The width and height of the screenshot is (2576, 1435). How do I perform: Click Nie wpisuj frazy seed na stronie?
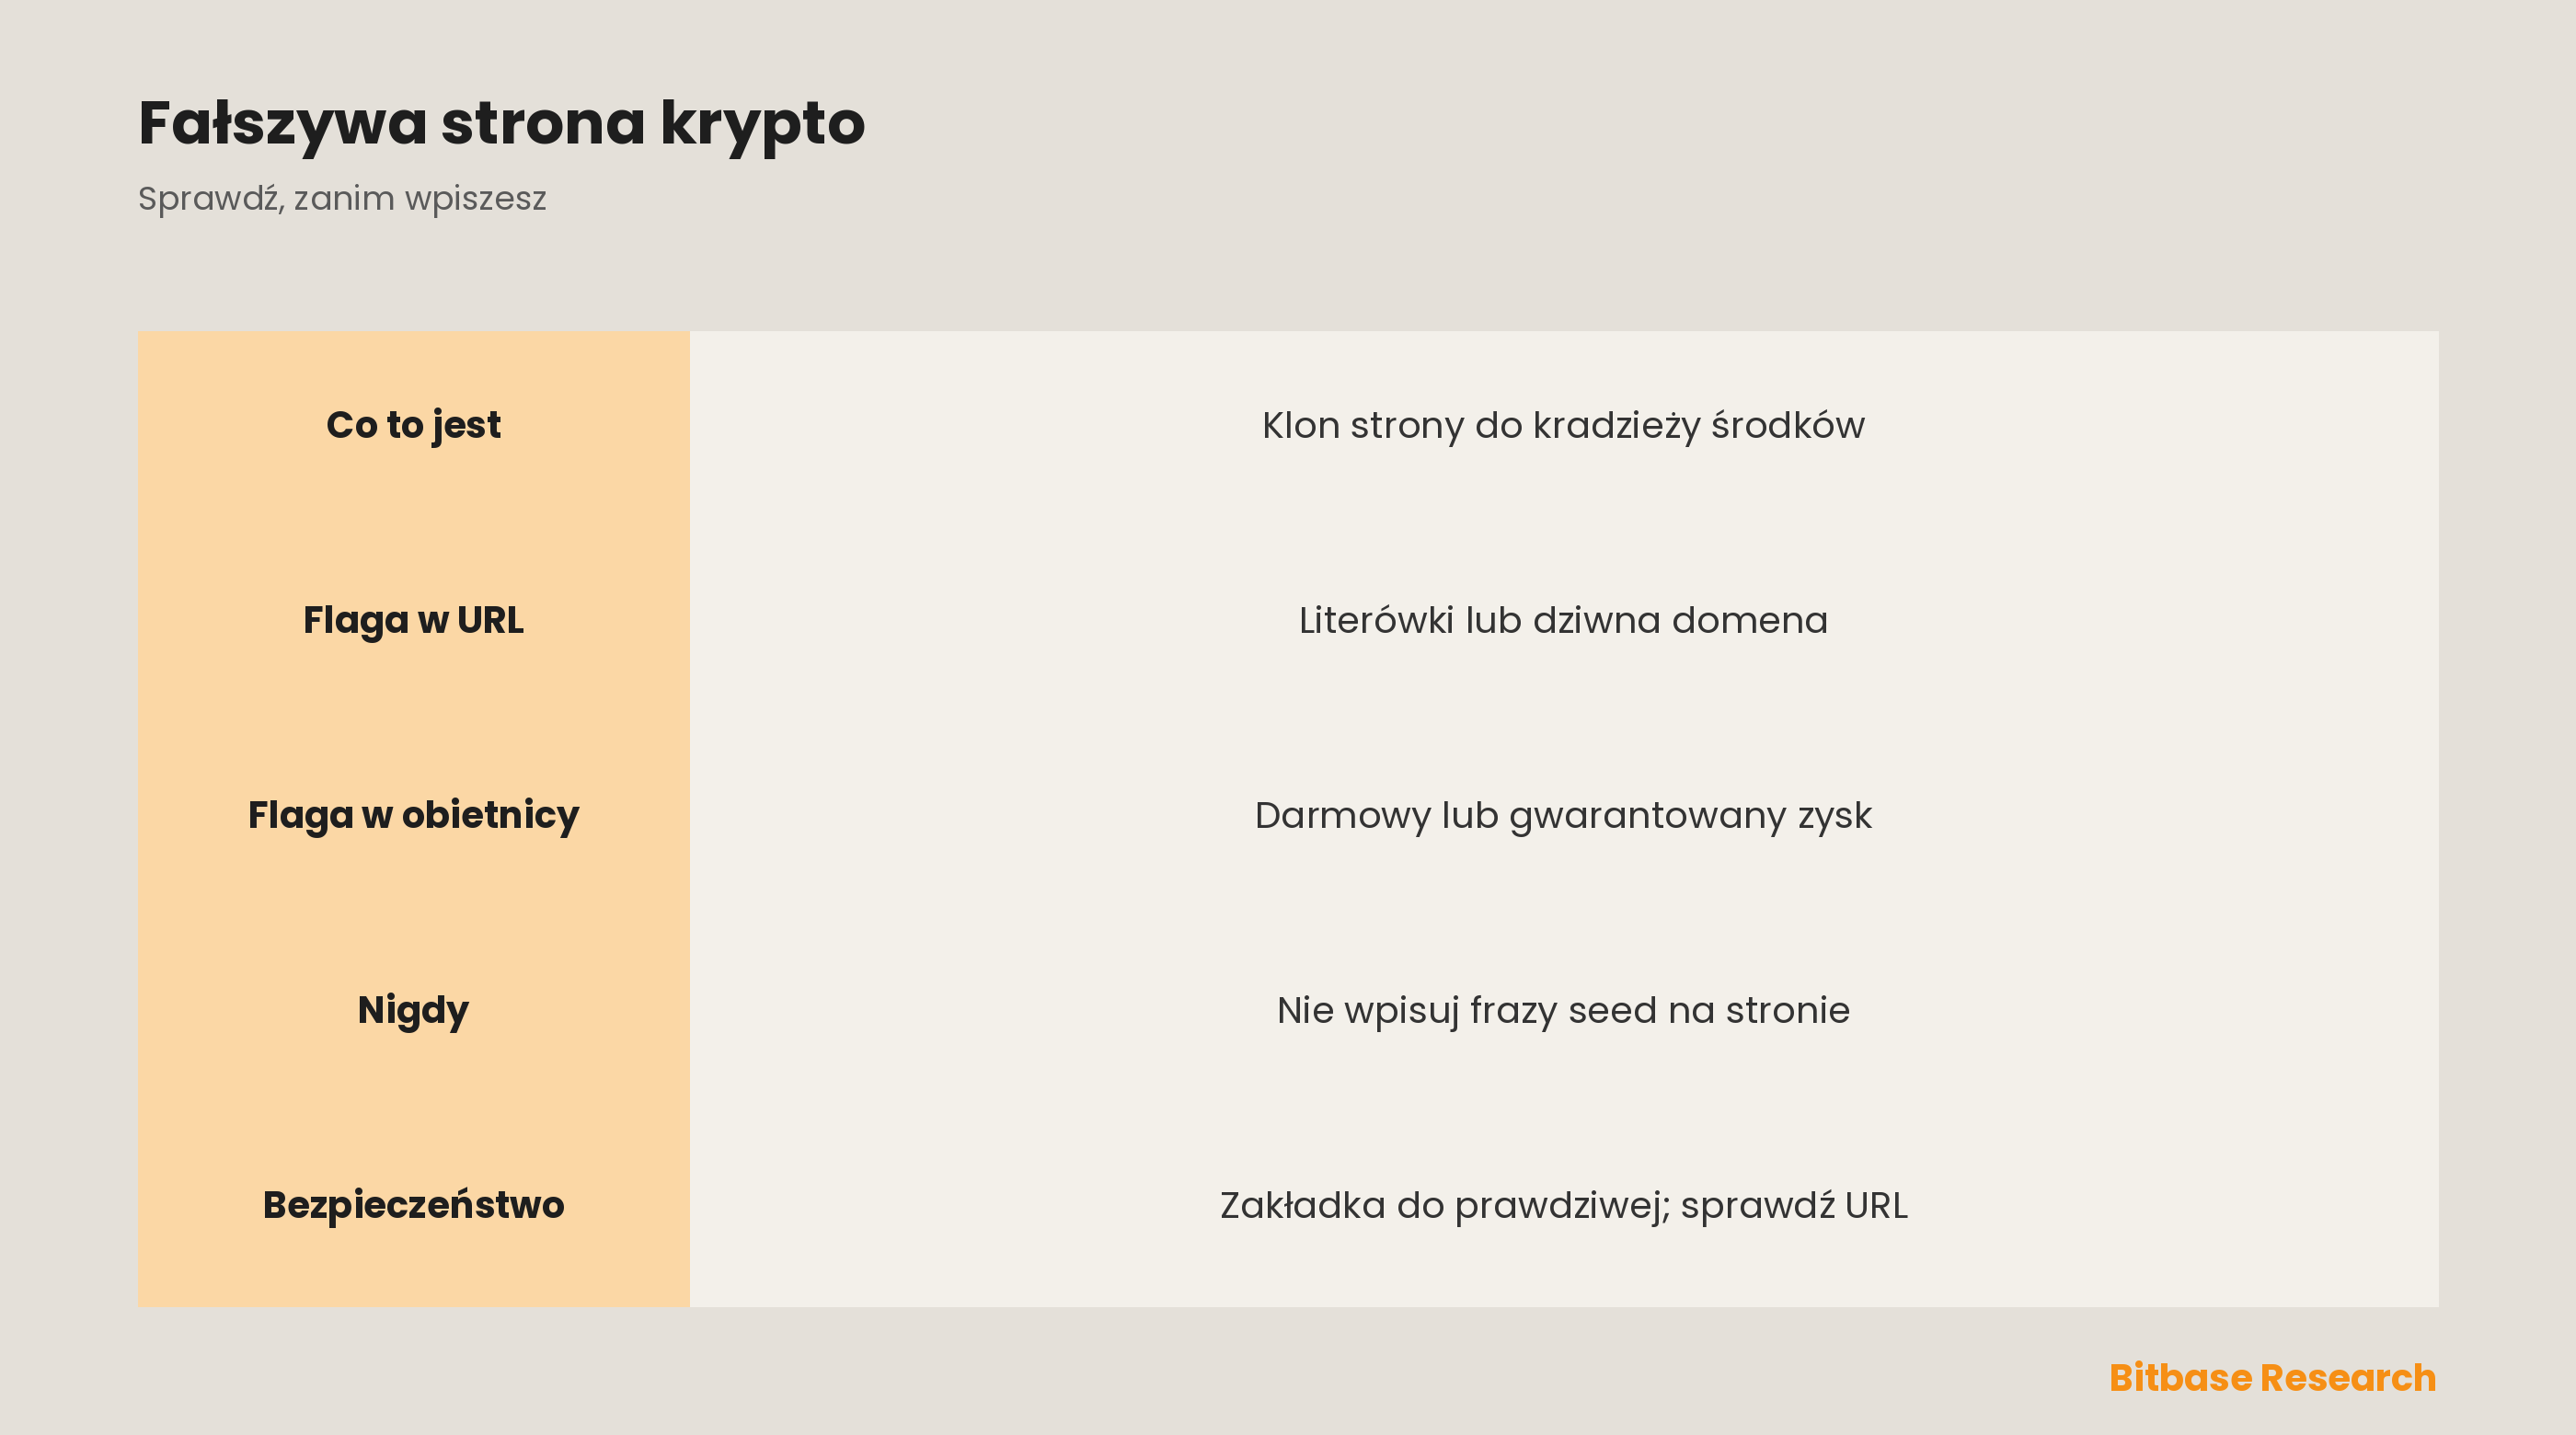(1563, 1011)
